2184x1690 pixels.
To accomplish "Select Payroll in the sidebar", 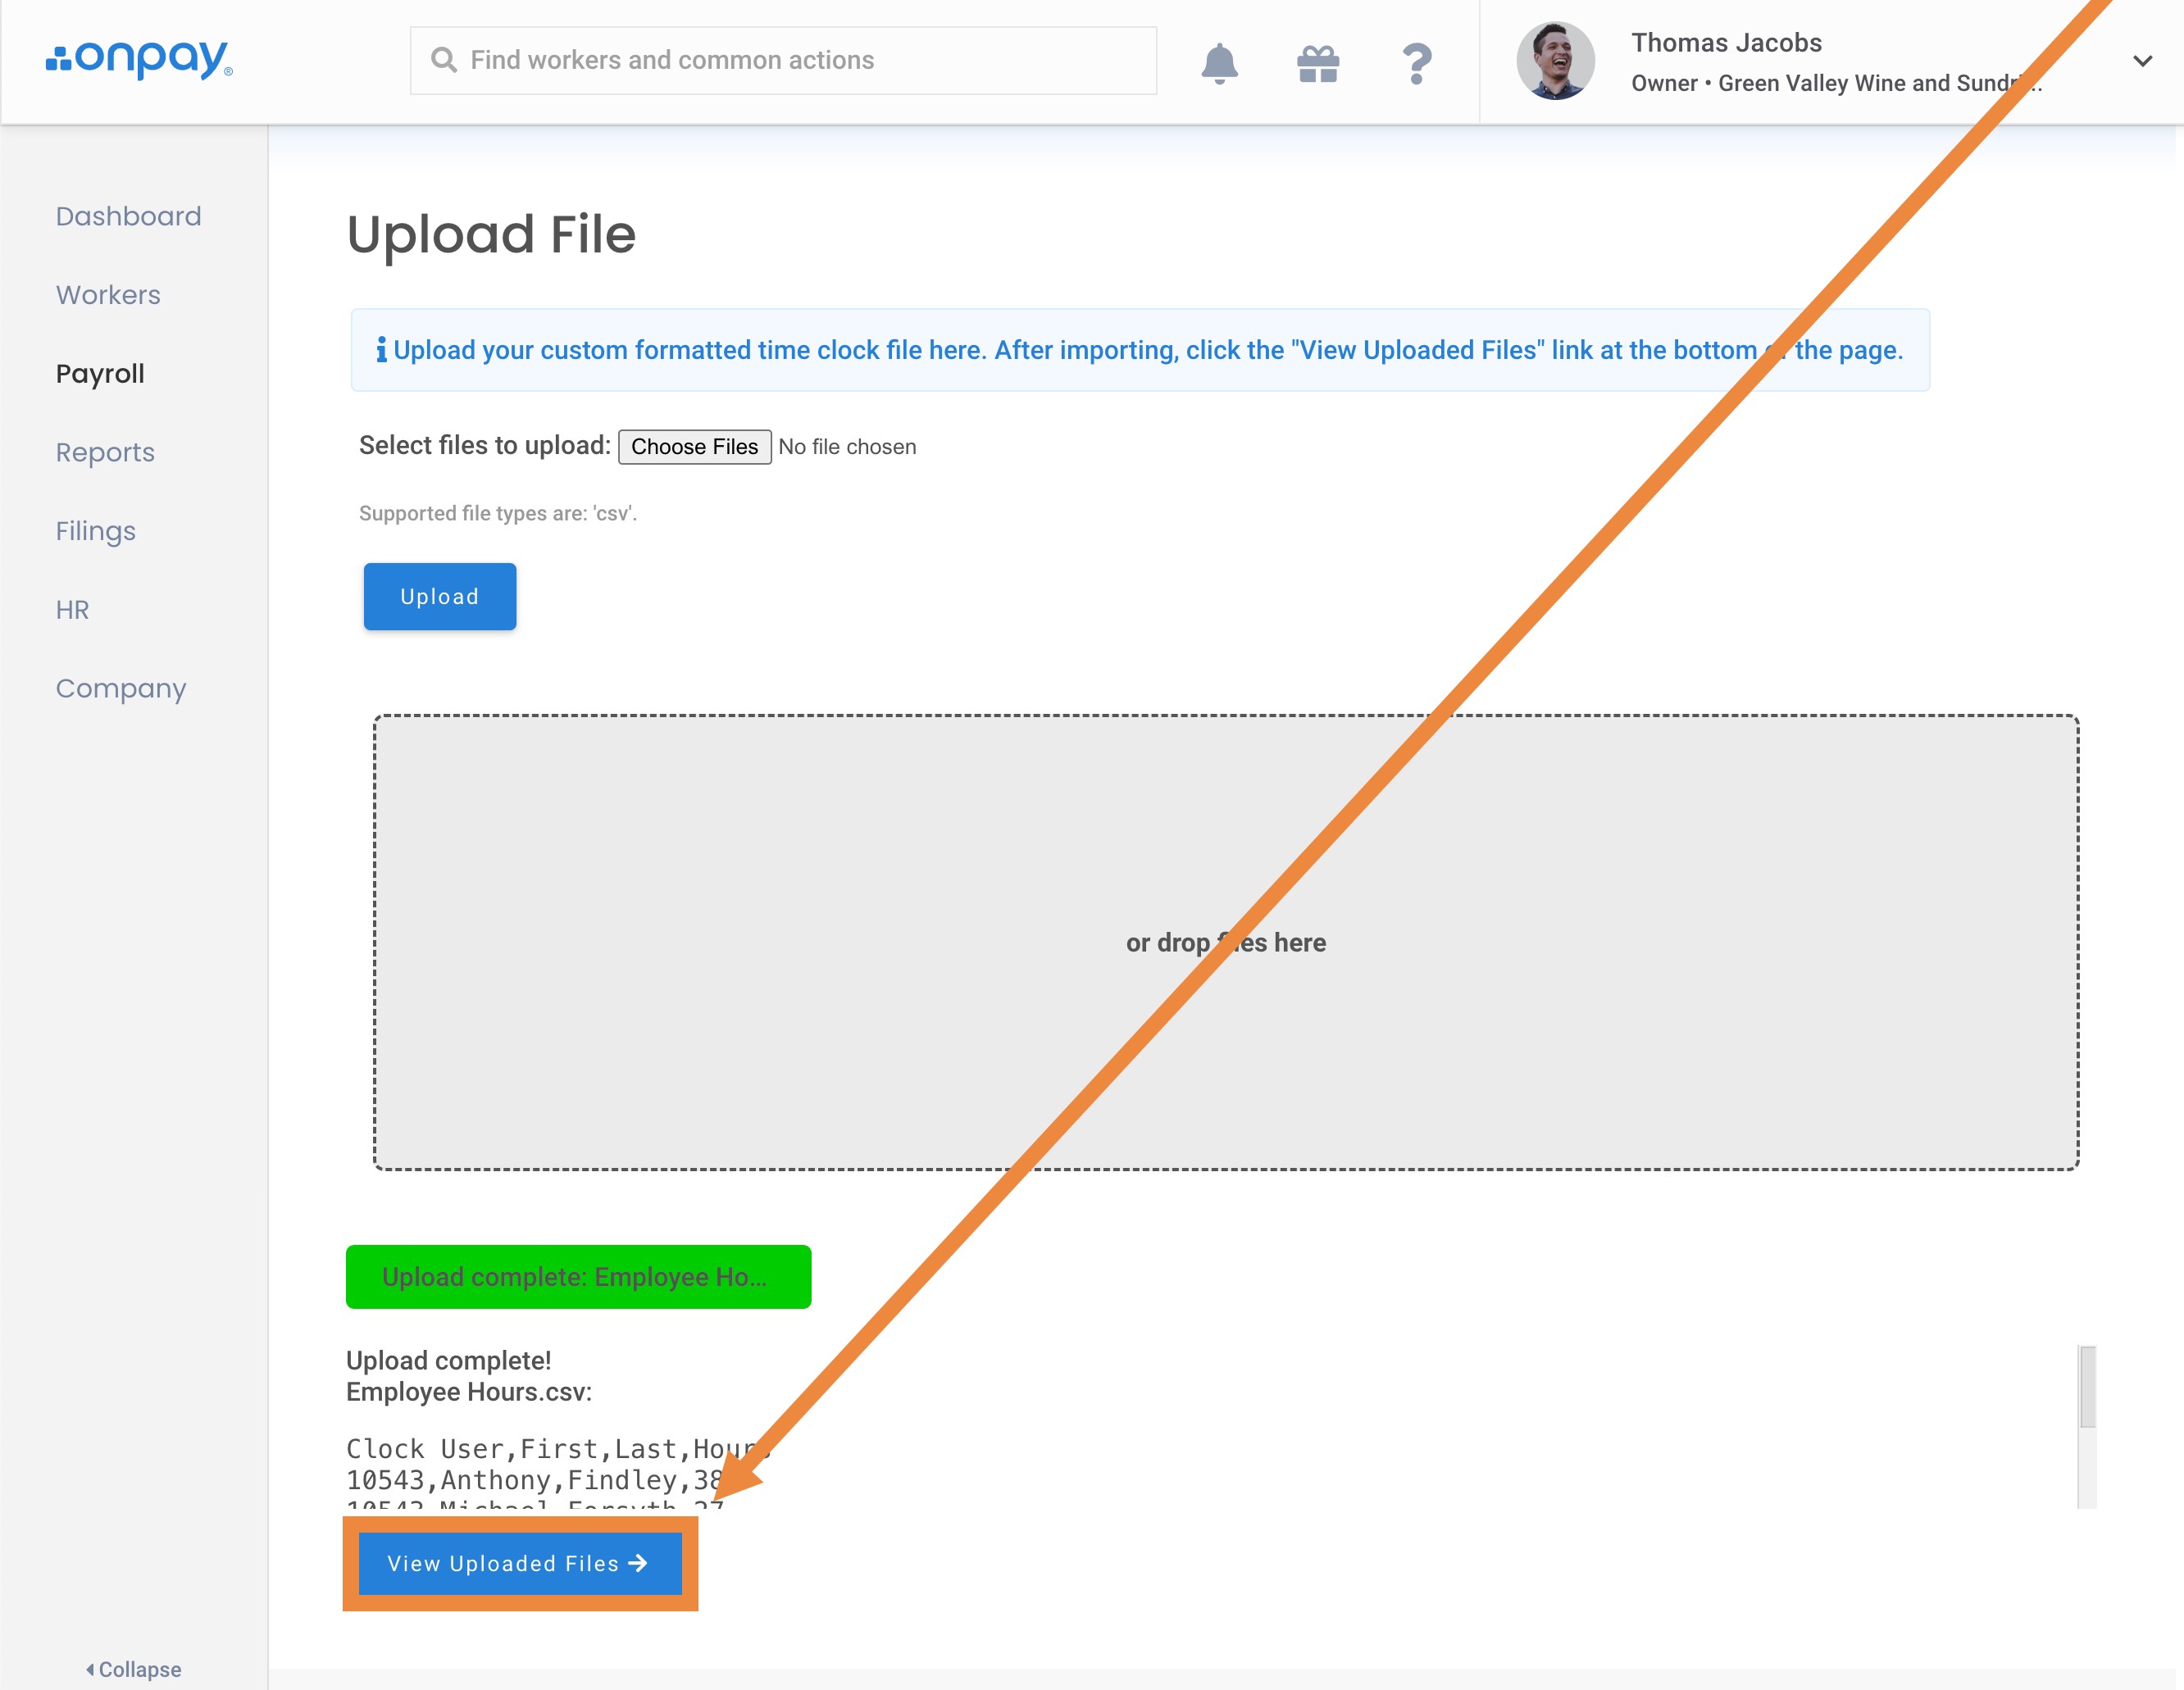I will click(x=100, y=373).
